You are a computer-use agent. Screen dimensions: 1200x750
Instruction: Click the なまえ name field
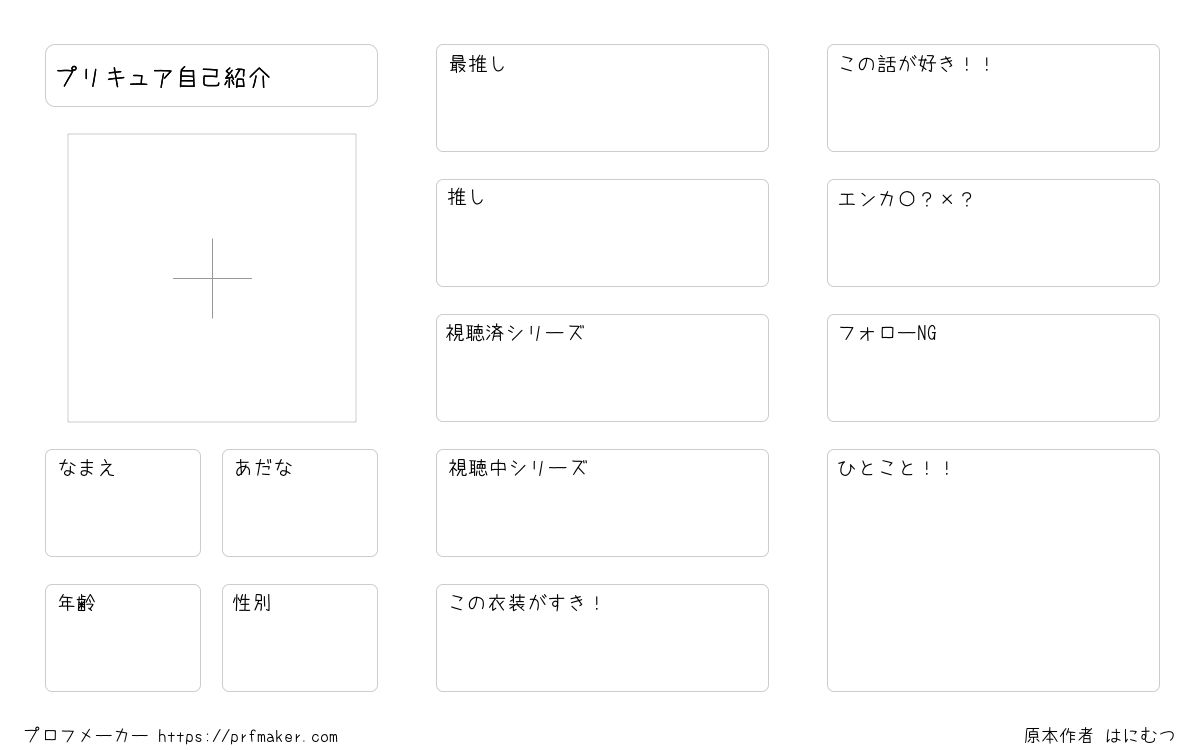(x=123, y=503)
